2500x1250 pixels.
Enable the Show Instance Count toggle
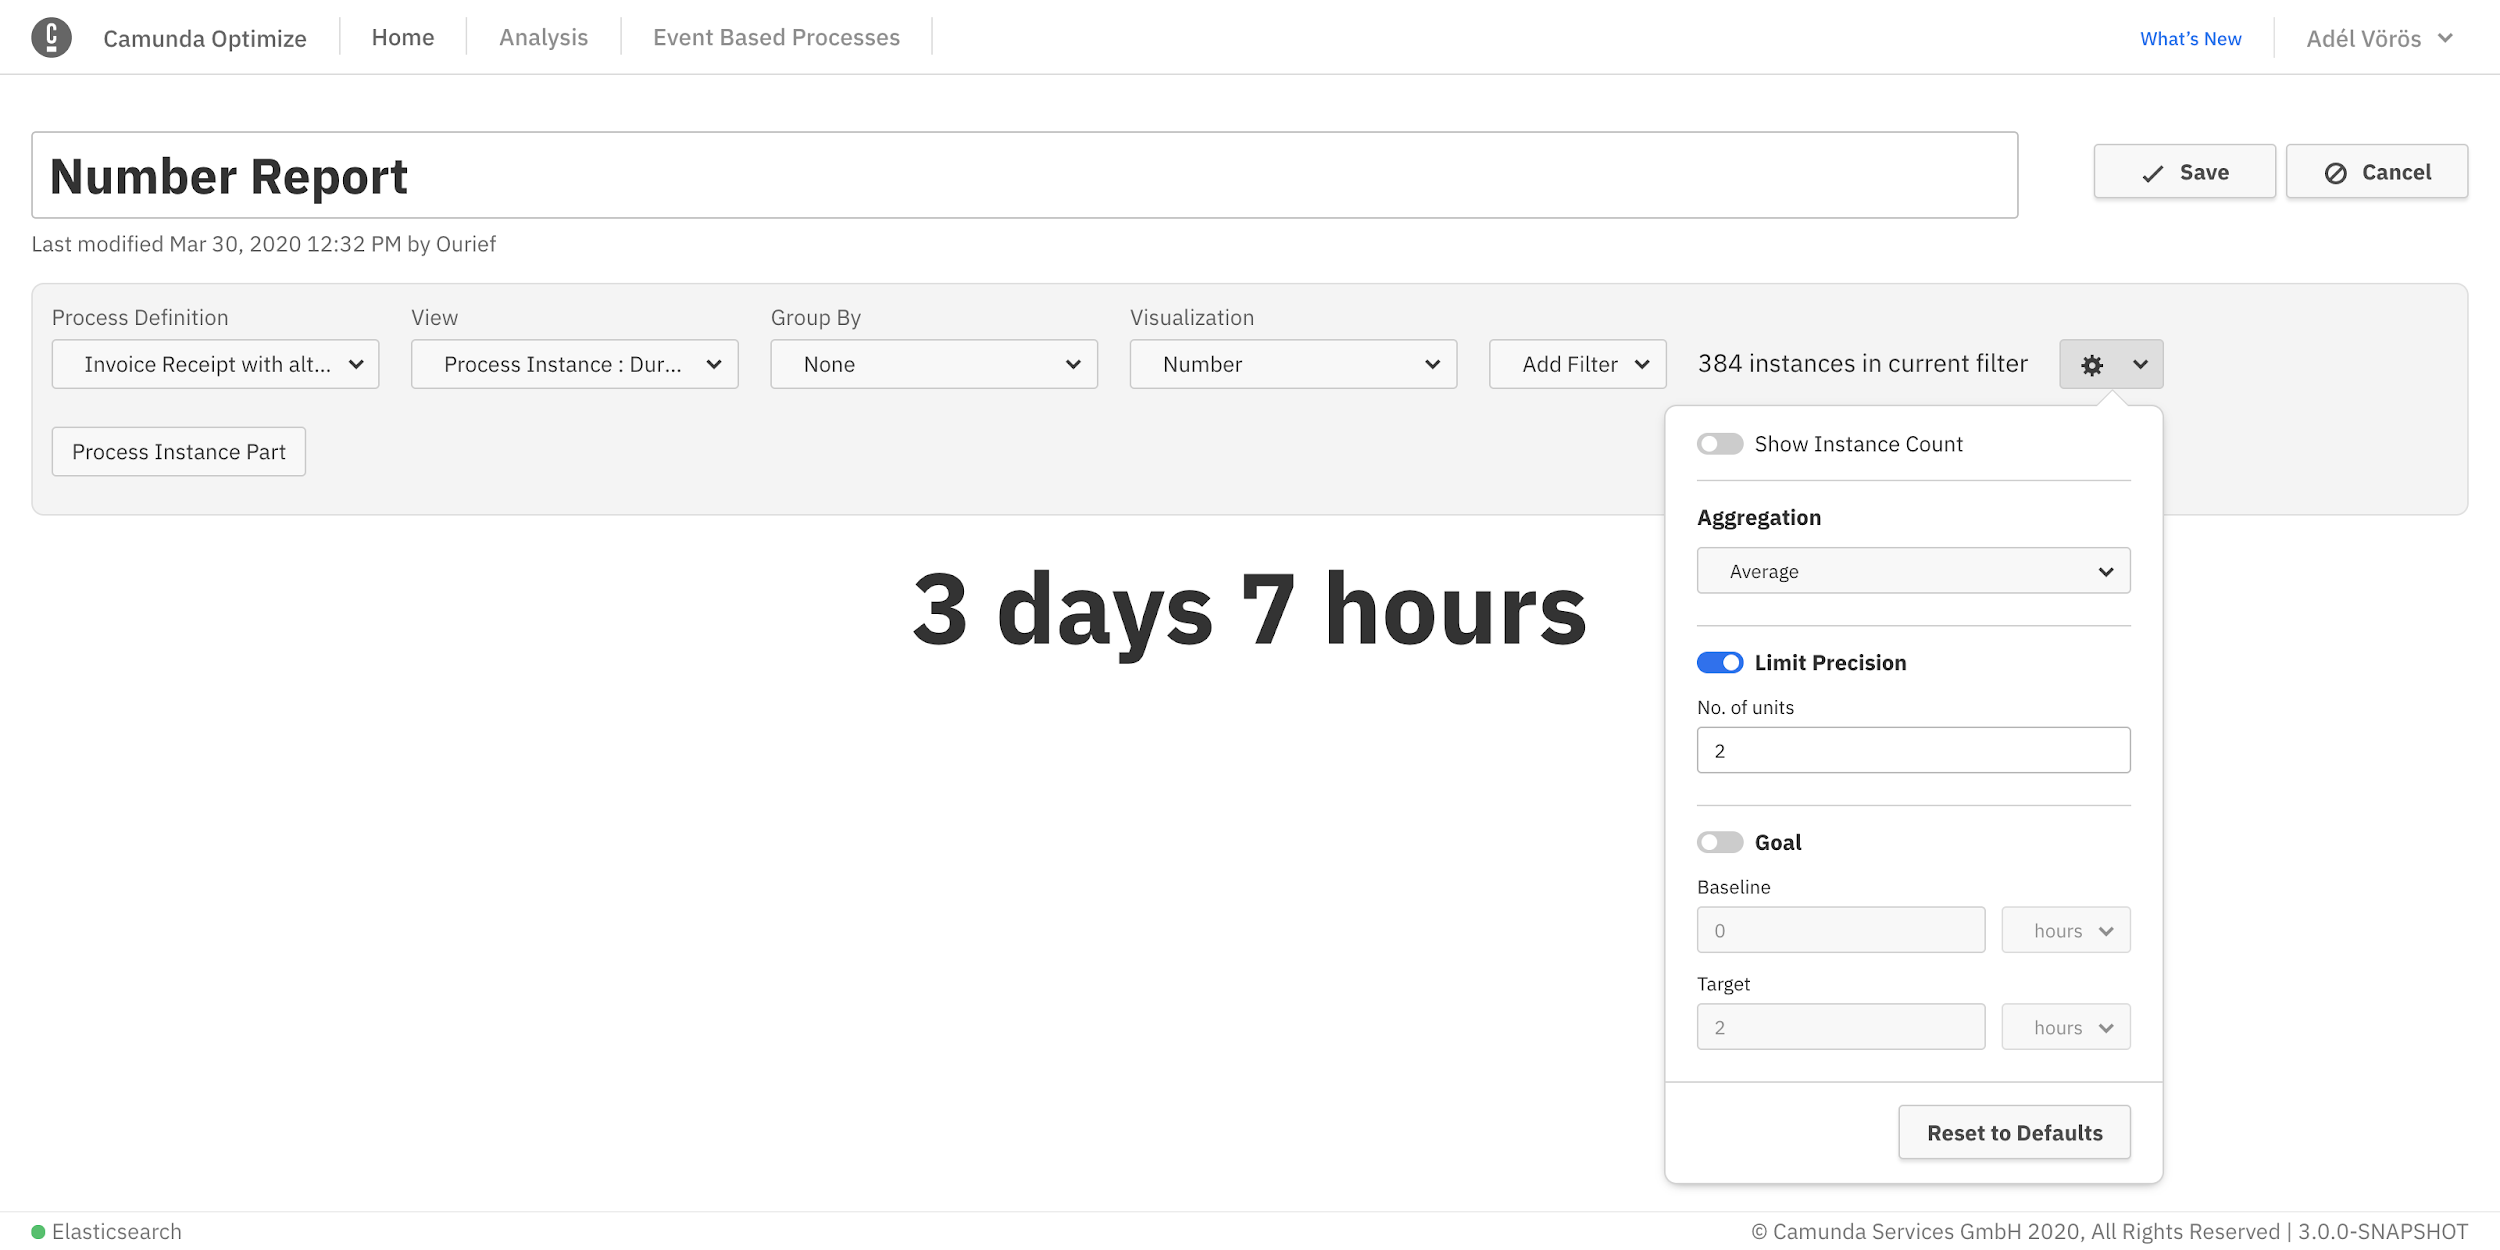(1719, 444)
